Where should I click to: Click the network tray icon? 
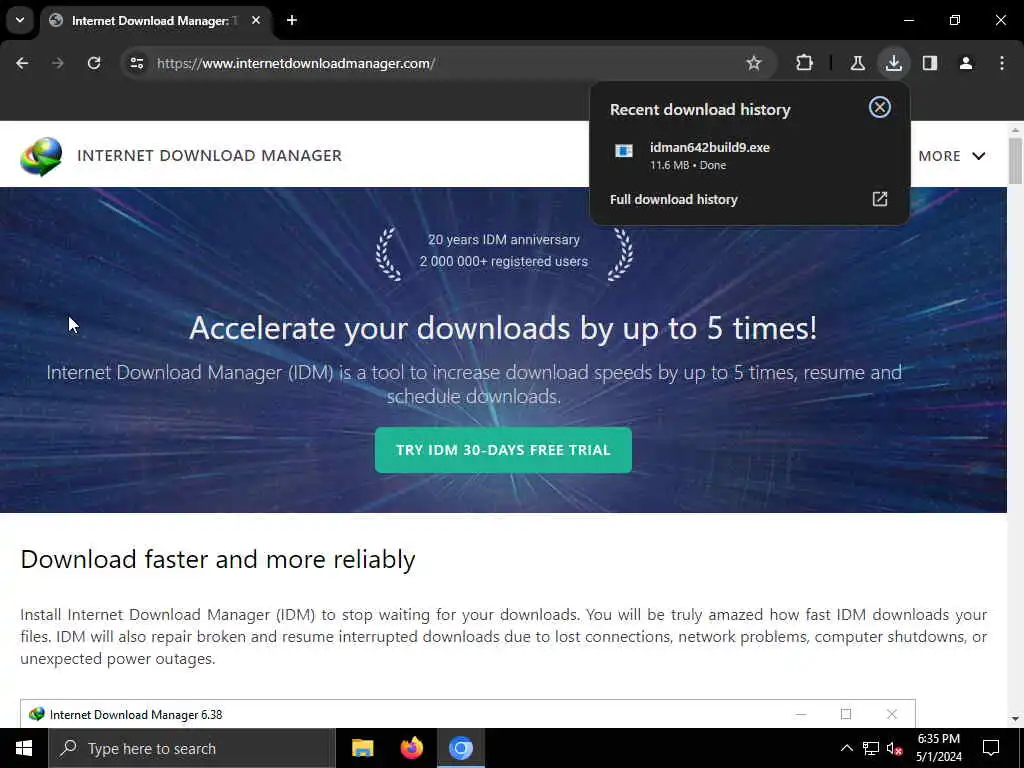coord(871,748)
